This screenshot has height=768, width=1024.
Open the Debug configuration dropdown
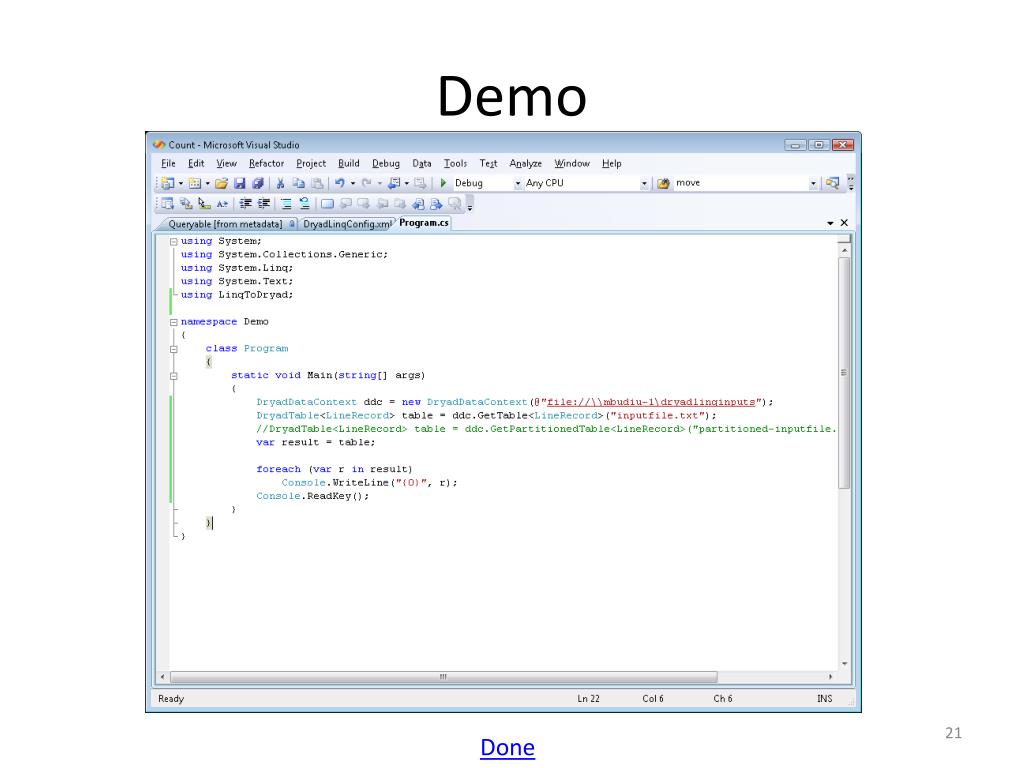click(517, 184)
